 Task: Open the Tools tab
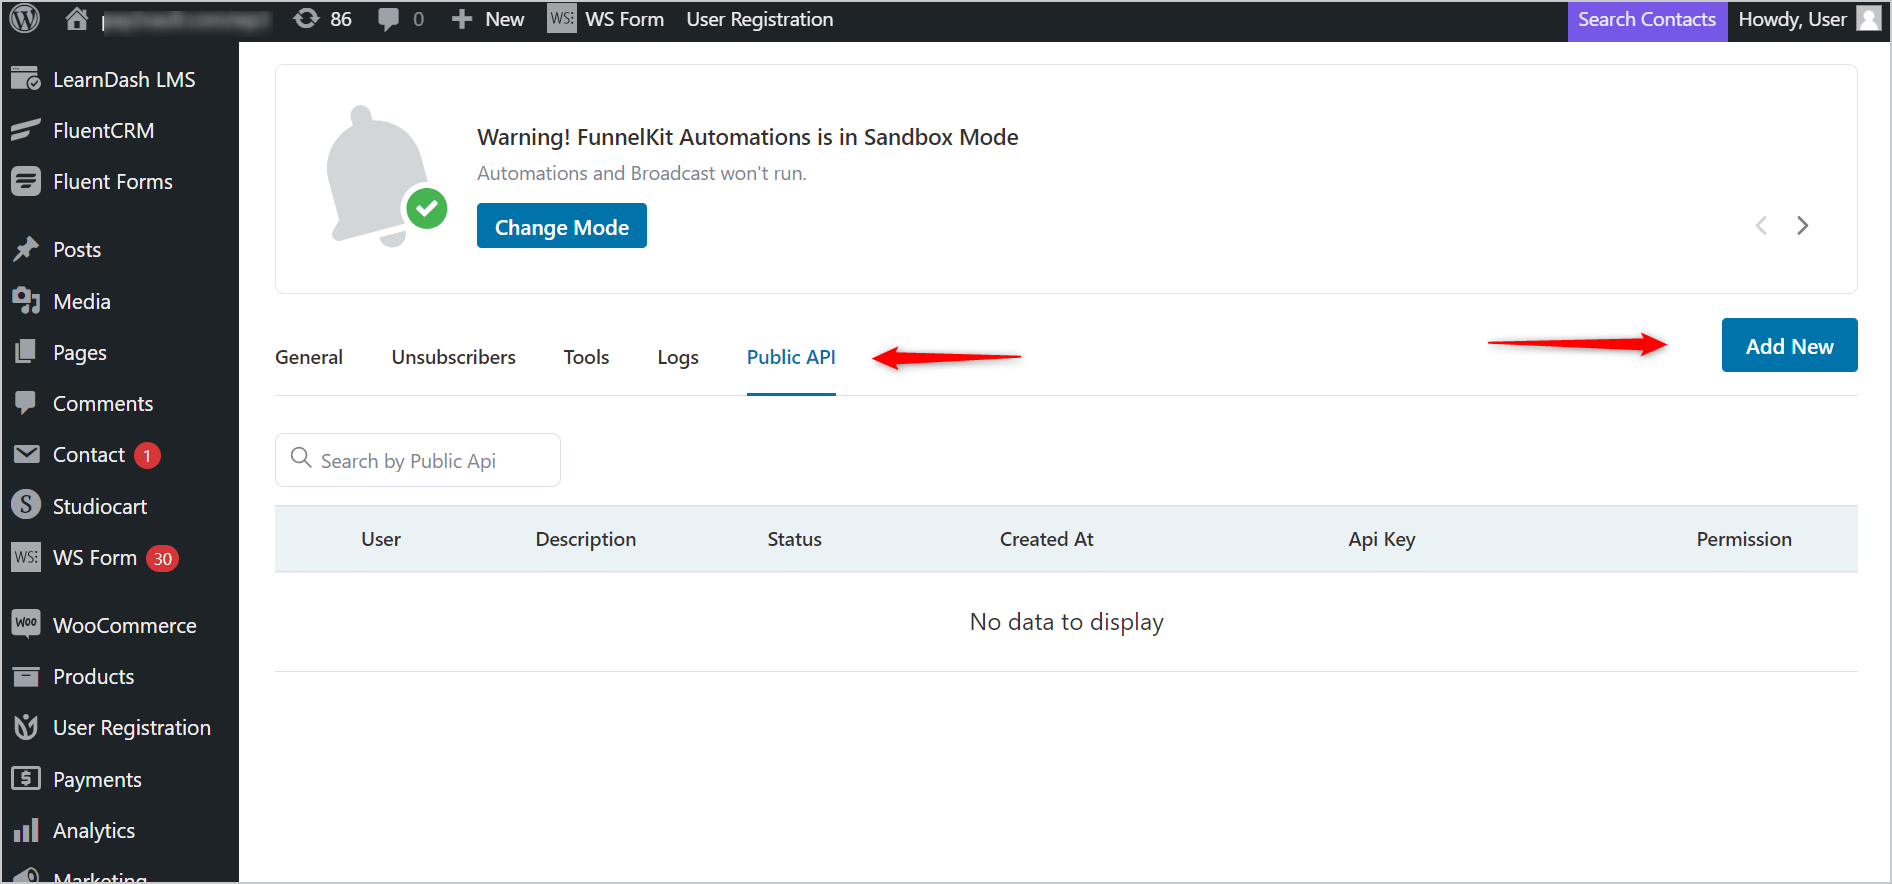click(x=586, y=357)
